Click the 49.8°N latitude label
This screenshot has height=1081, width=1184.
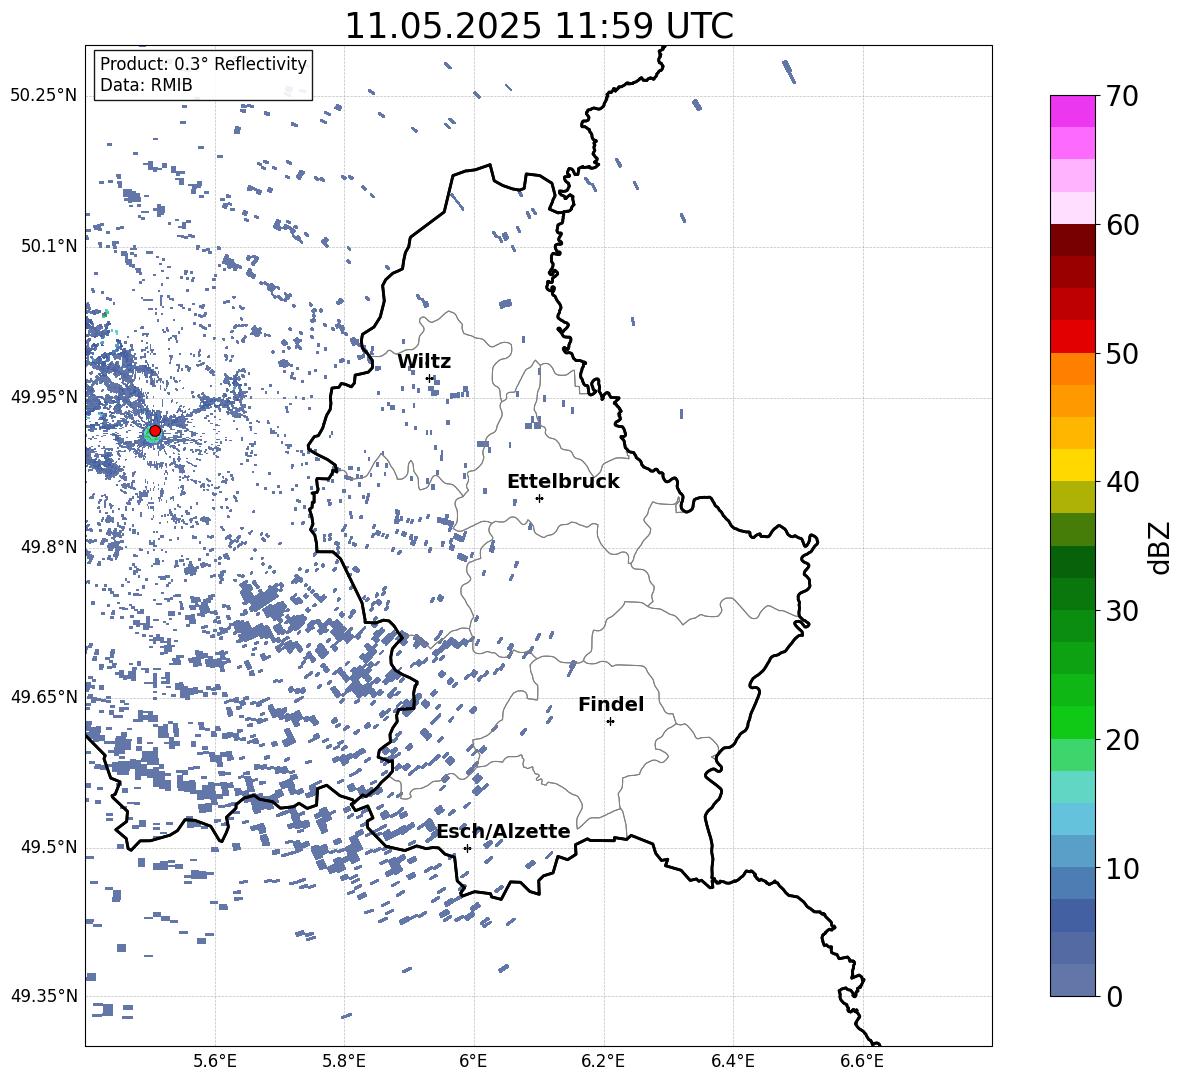pyautogui.click(x=49, y=547)
